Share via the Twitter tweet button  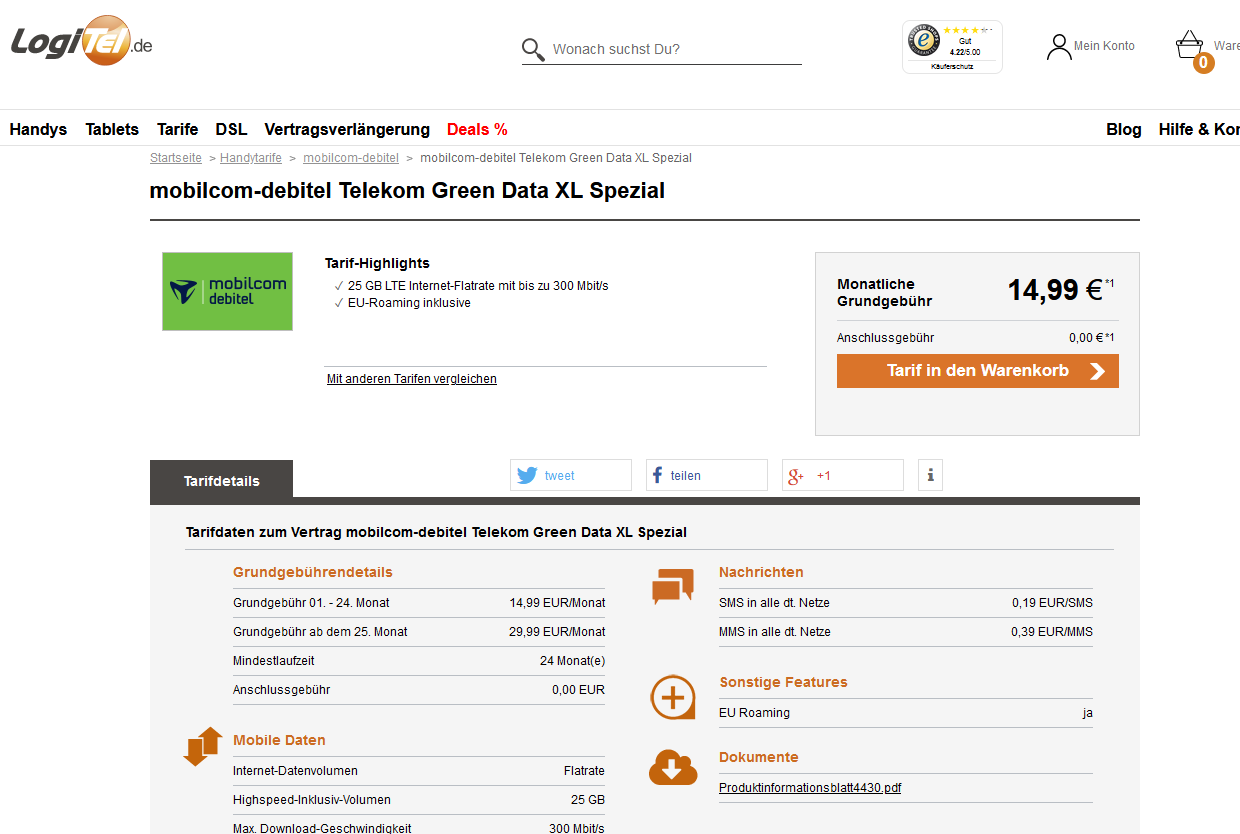(x=570, y=475)
